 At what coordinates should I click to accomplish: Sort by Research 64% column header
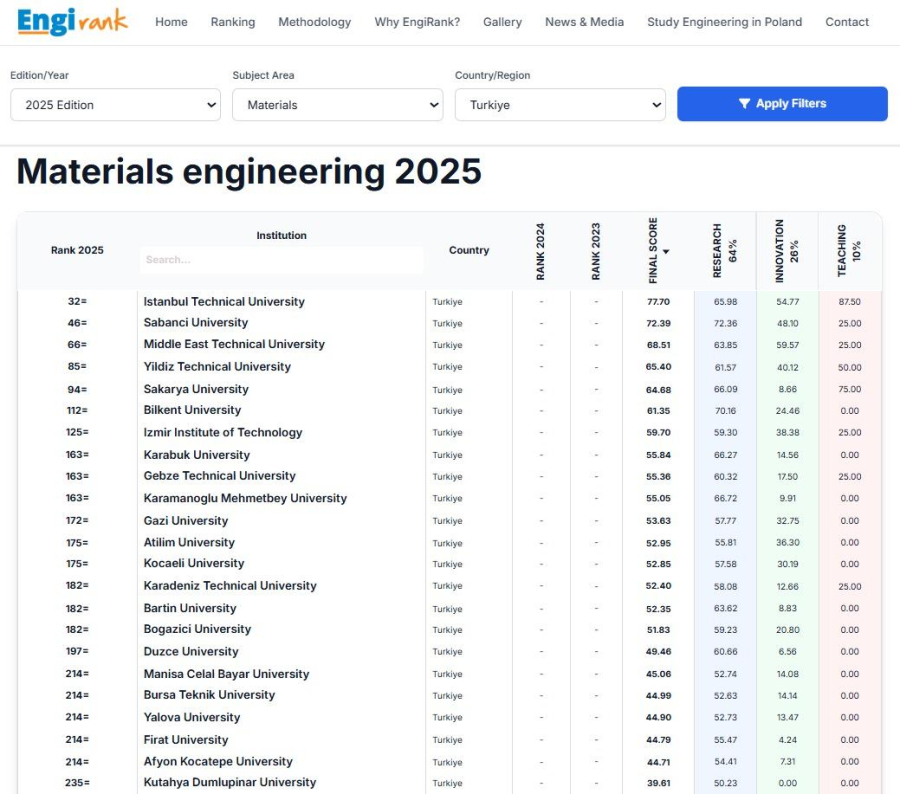point(725,251)
